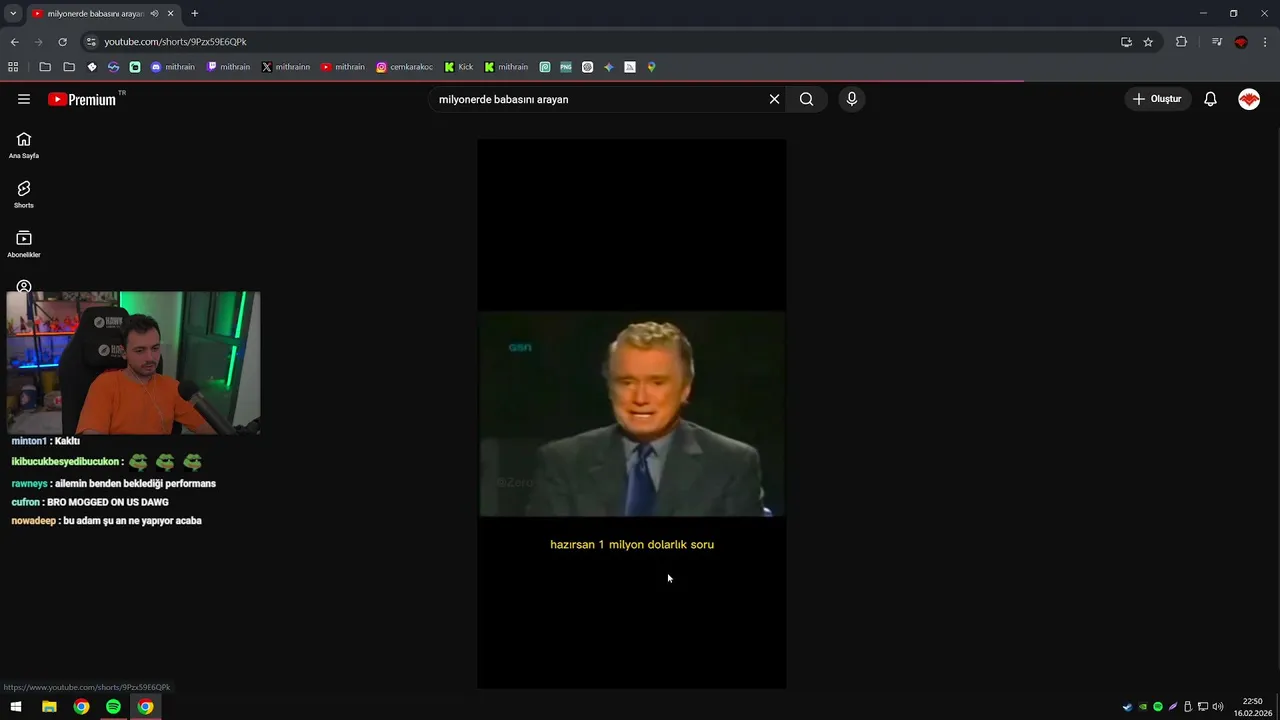Open the Windows Start button

tap(16, 707)
